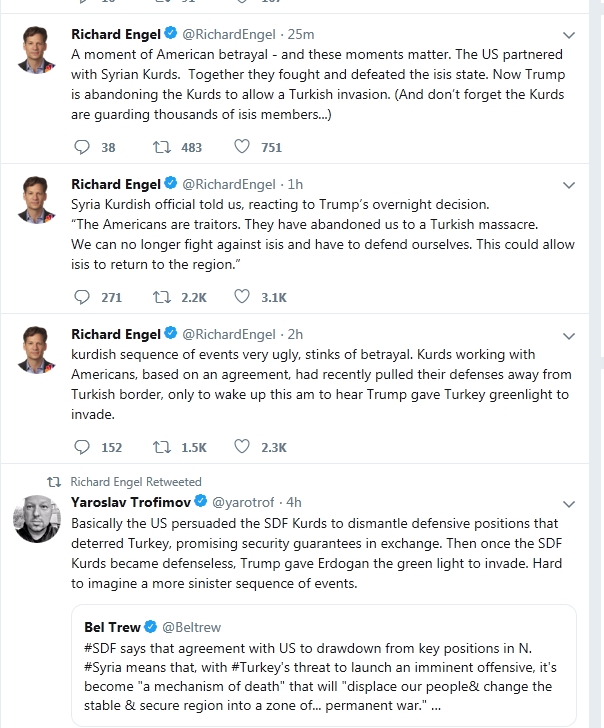Retweet the tweet with 483 retweets

[159, 147]
